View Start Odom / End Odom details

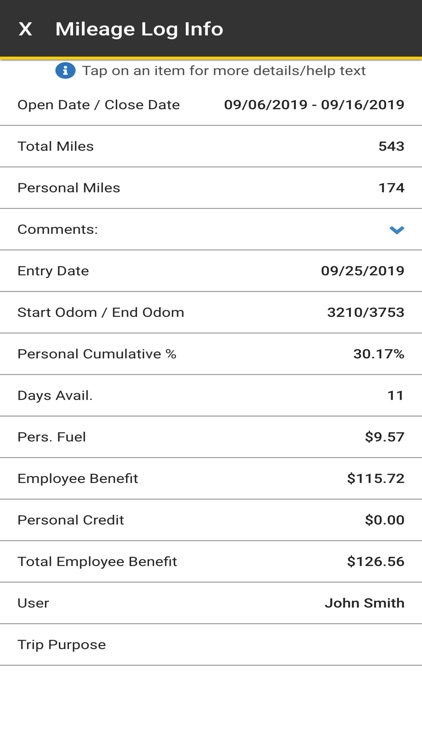[211, 312]
